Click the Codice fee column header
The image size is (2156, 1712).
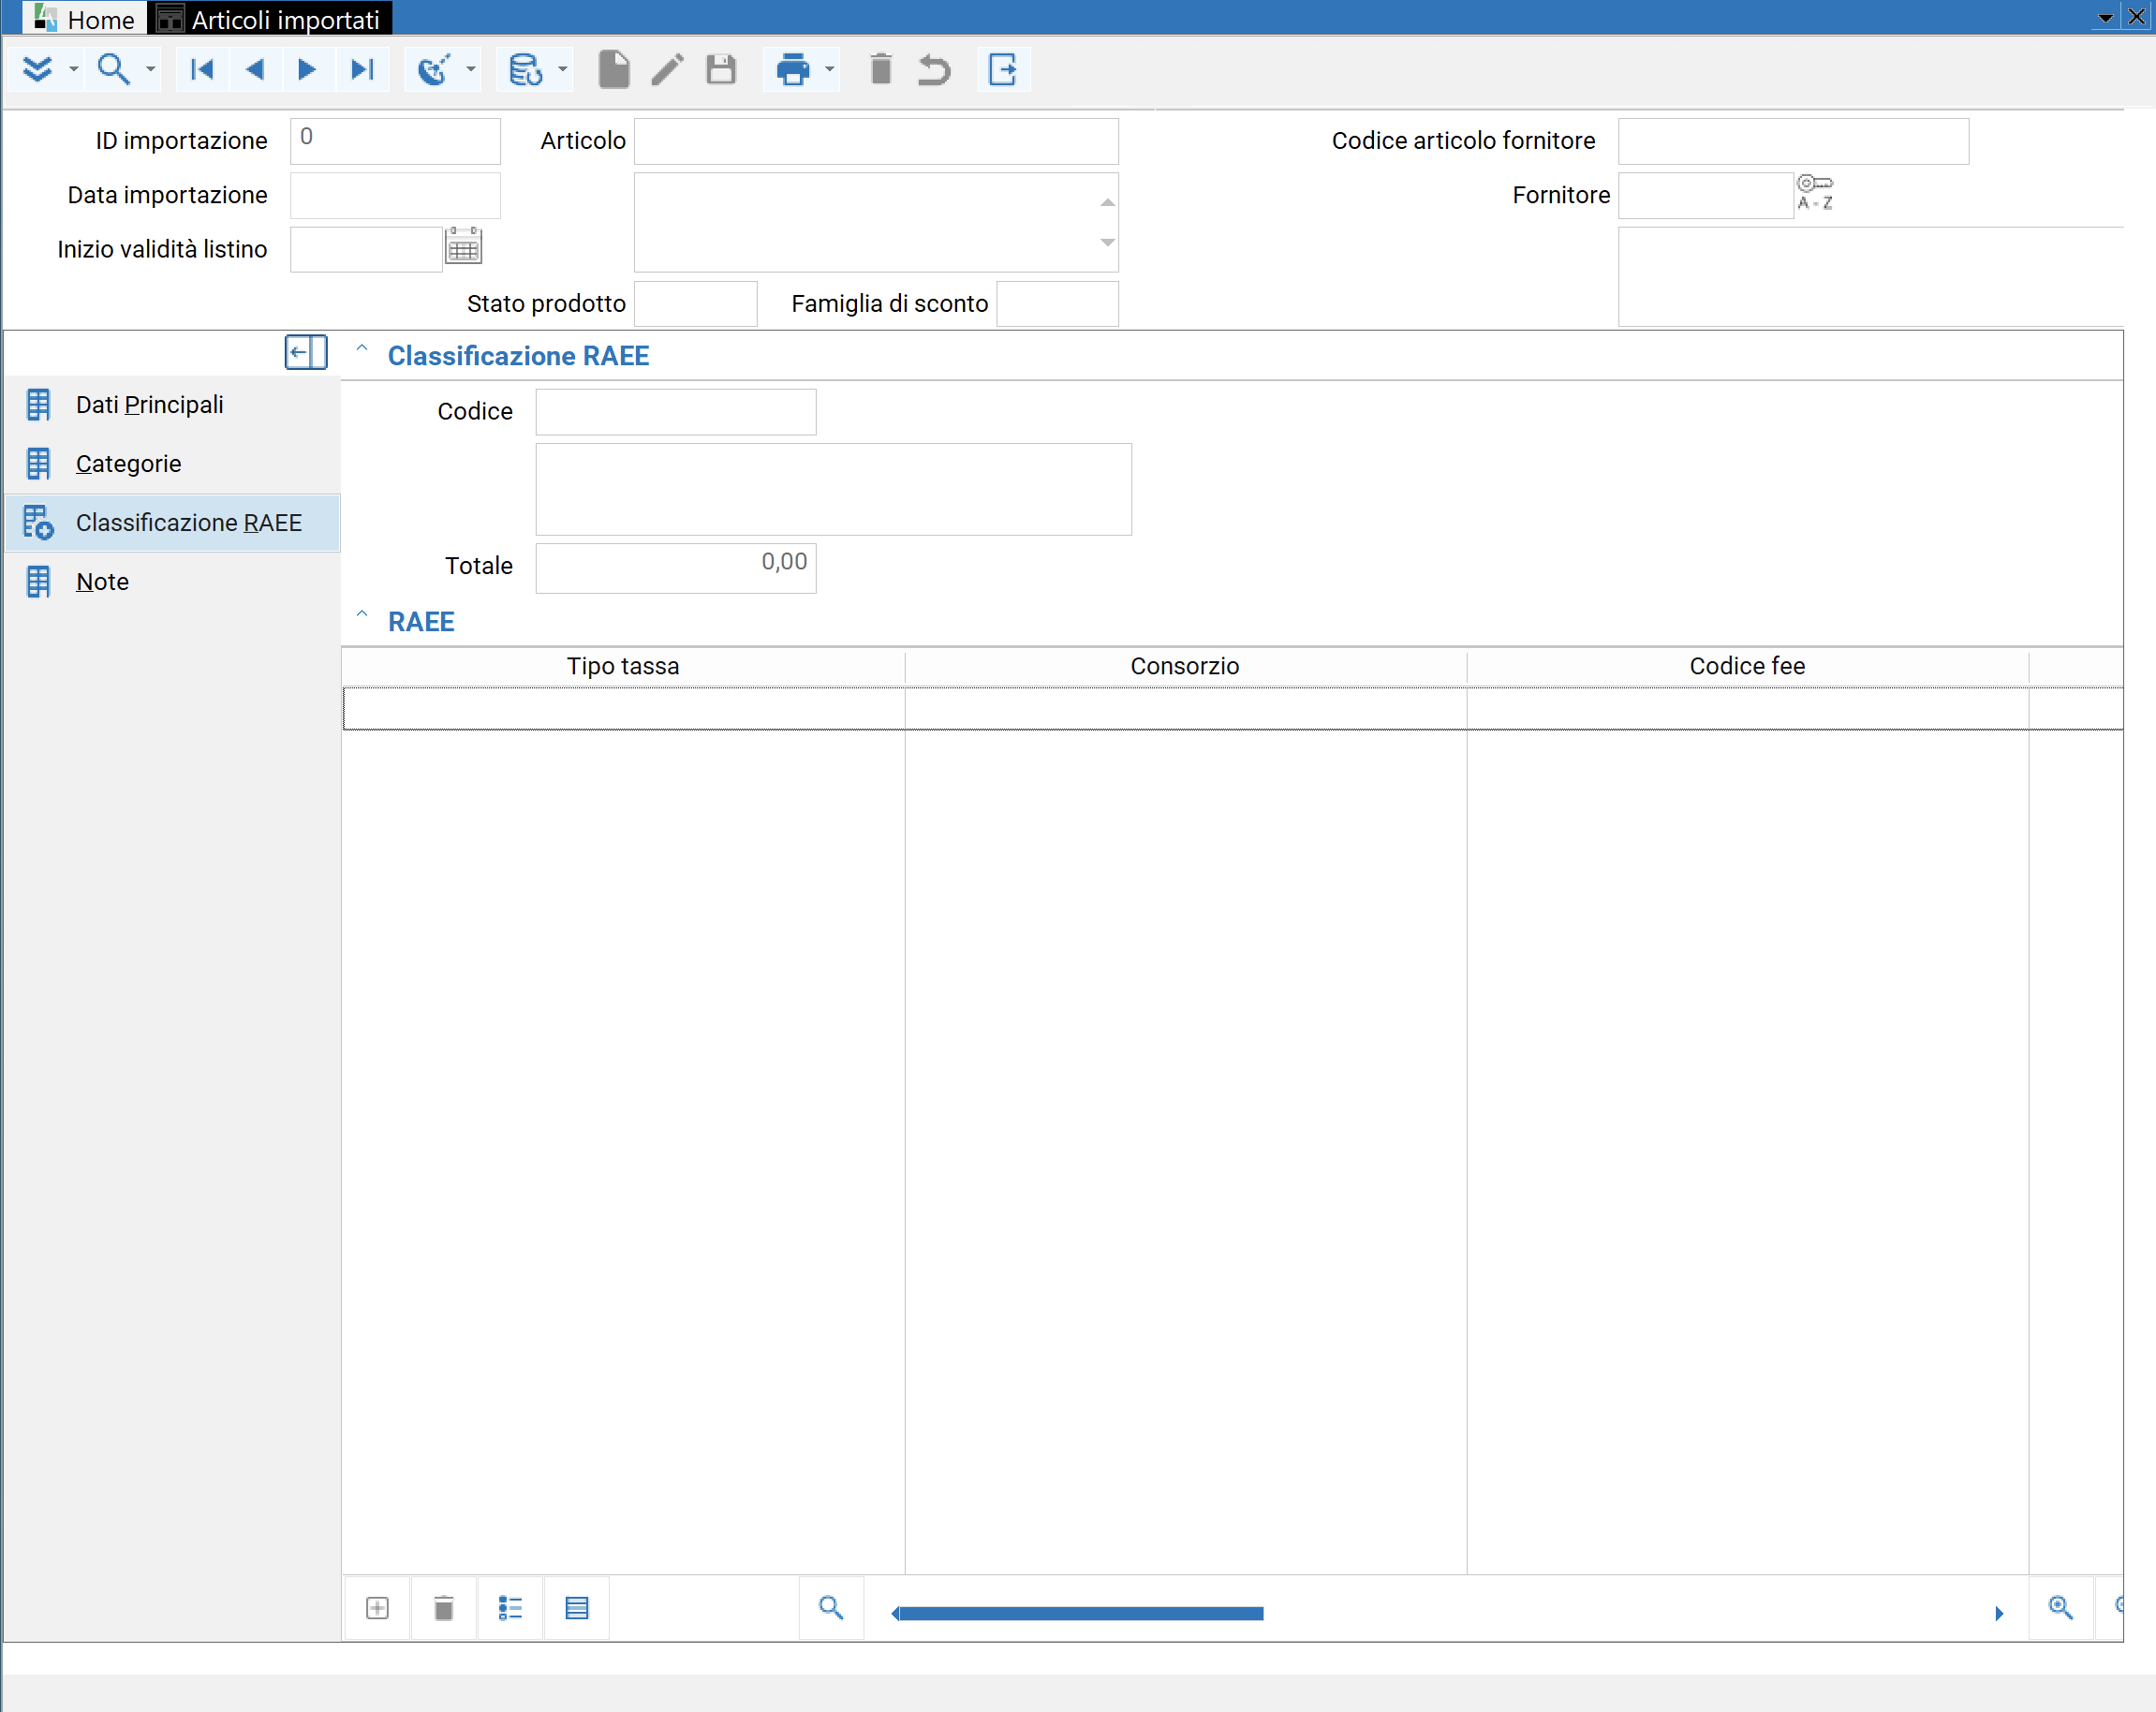(1748, 666)
